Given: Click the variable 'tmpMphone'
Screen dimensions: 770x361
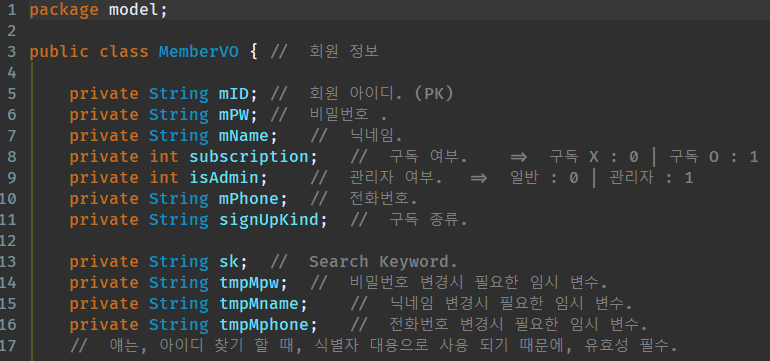Looking at the screenshot, I should click(x=263, y=325).
